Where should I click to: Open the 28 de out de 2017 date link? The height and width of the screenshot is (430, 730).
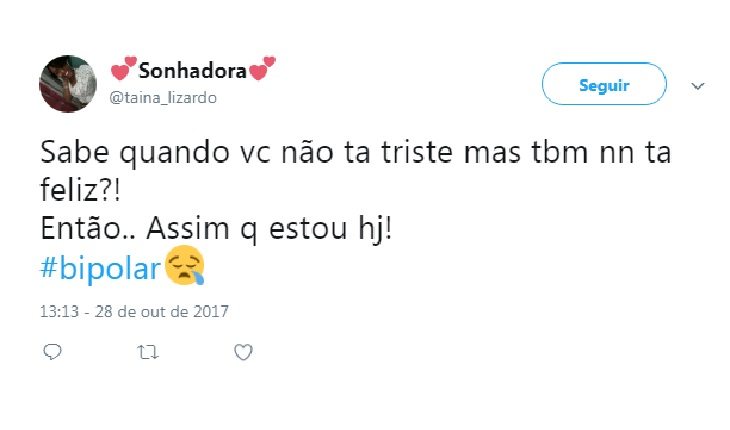[162, 311]
